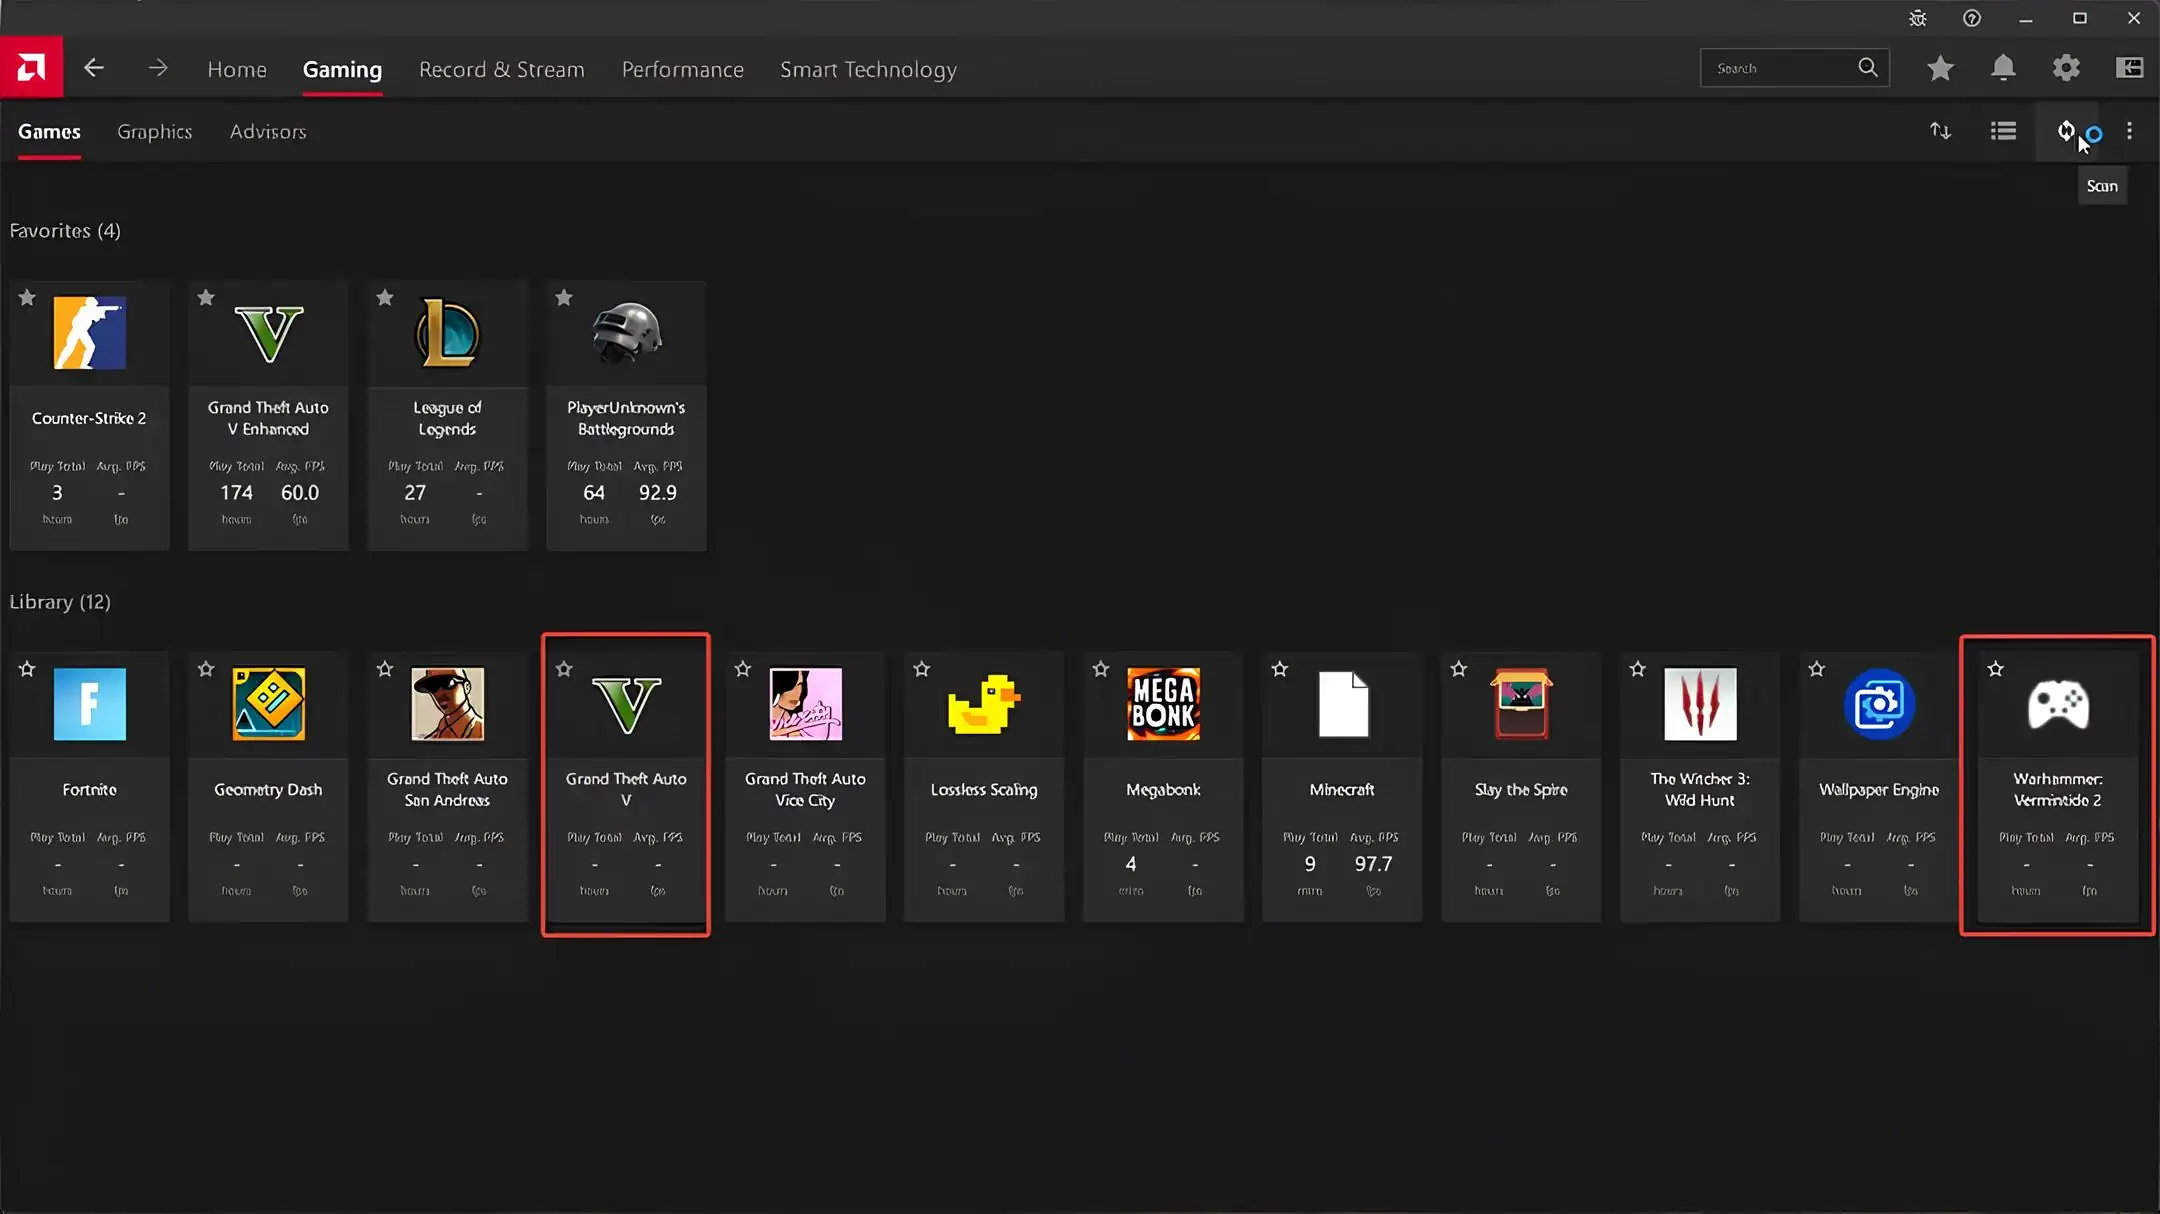Click the bug report icon

click(1917, 18)
